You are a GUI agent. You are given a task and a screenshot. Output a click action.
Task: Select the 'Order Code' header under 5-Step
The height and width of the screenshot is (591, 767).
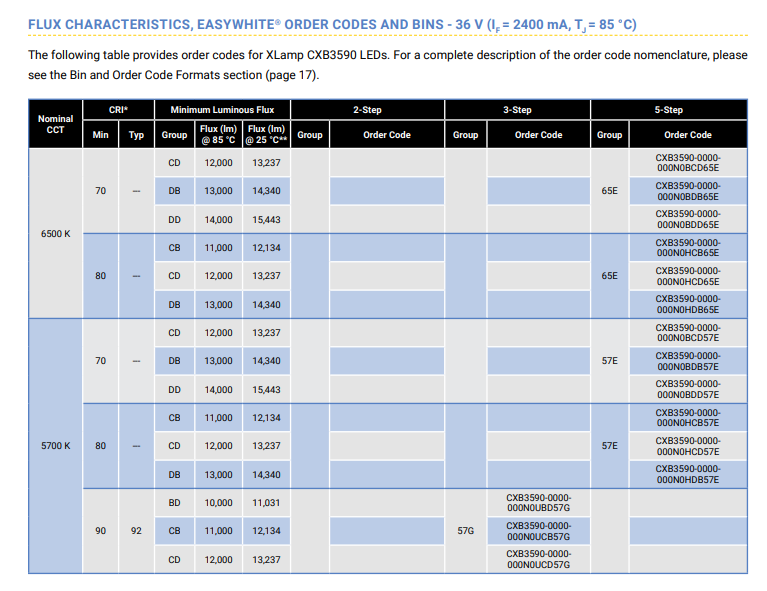pos(688,135)
